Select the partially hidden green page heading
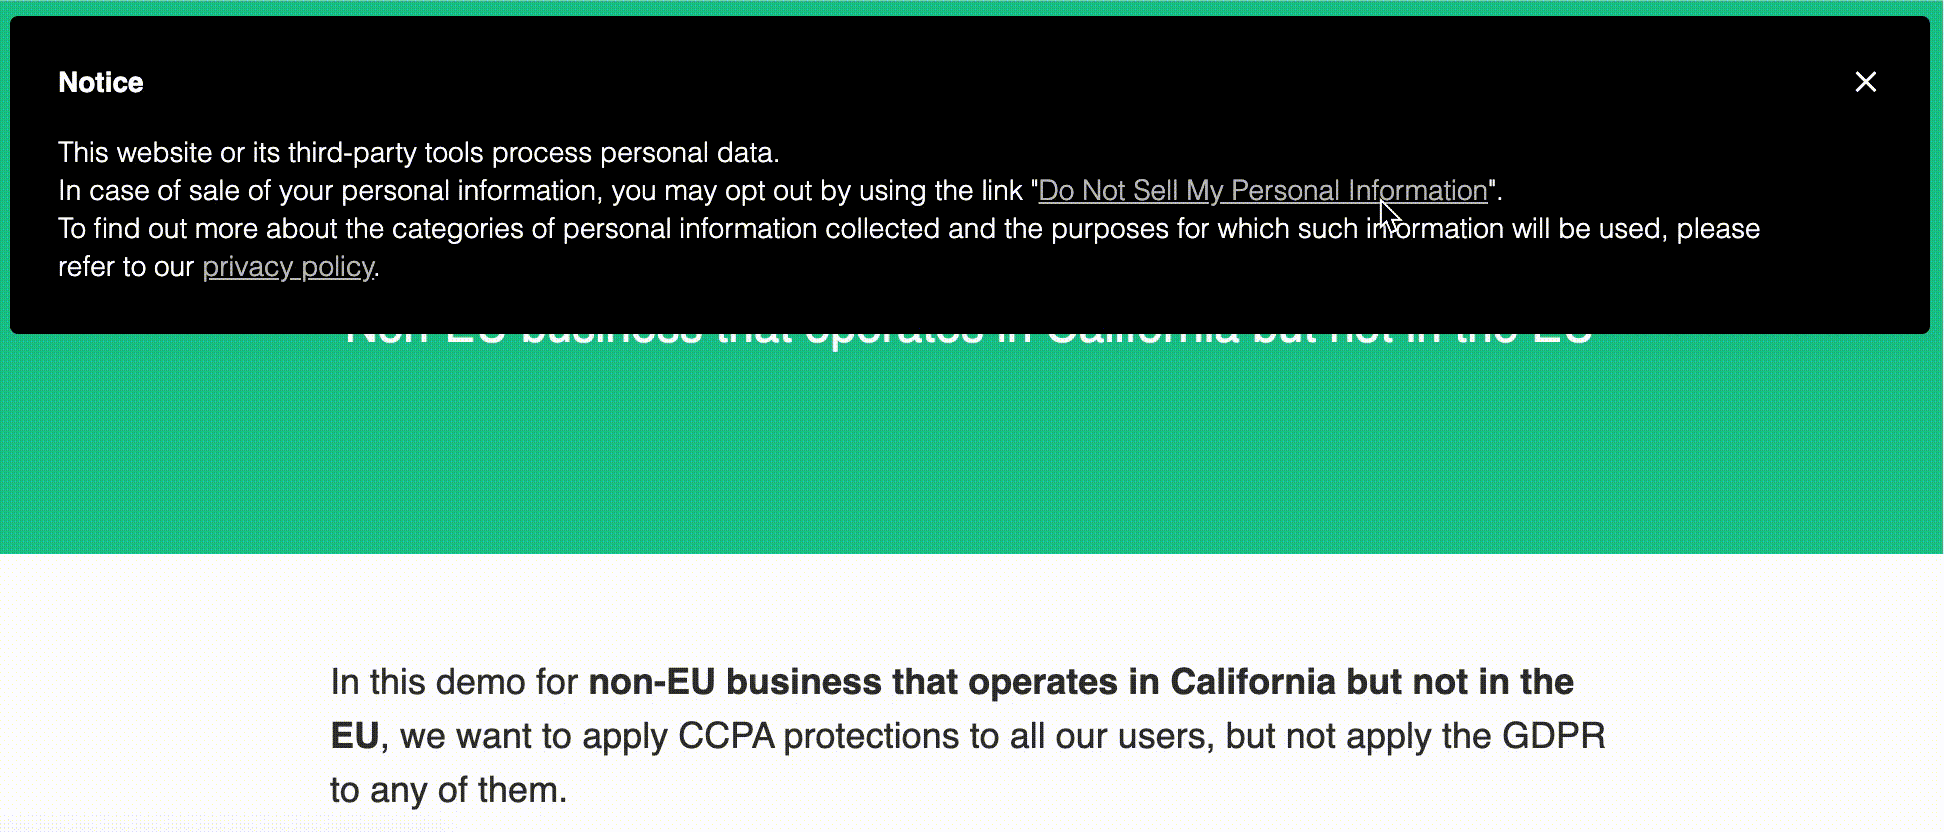The width and height of the screenshot is (1944, 832). [x=970, y=330]
